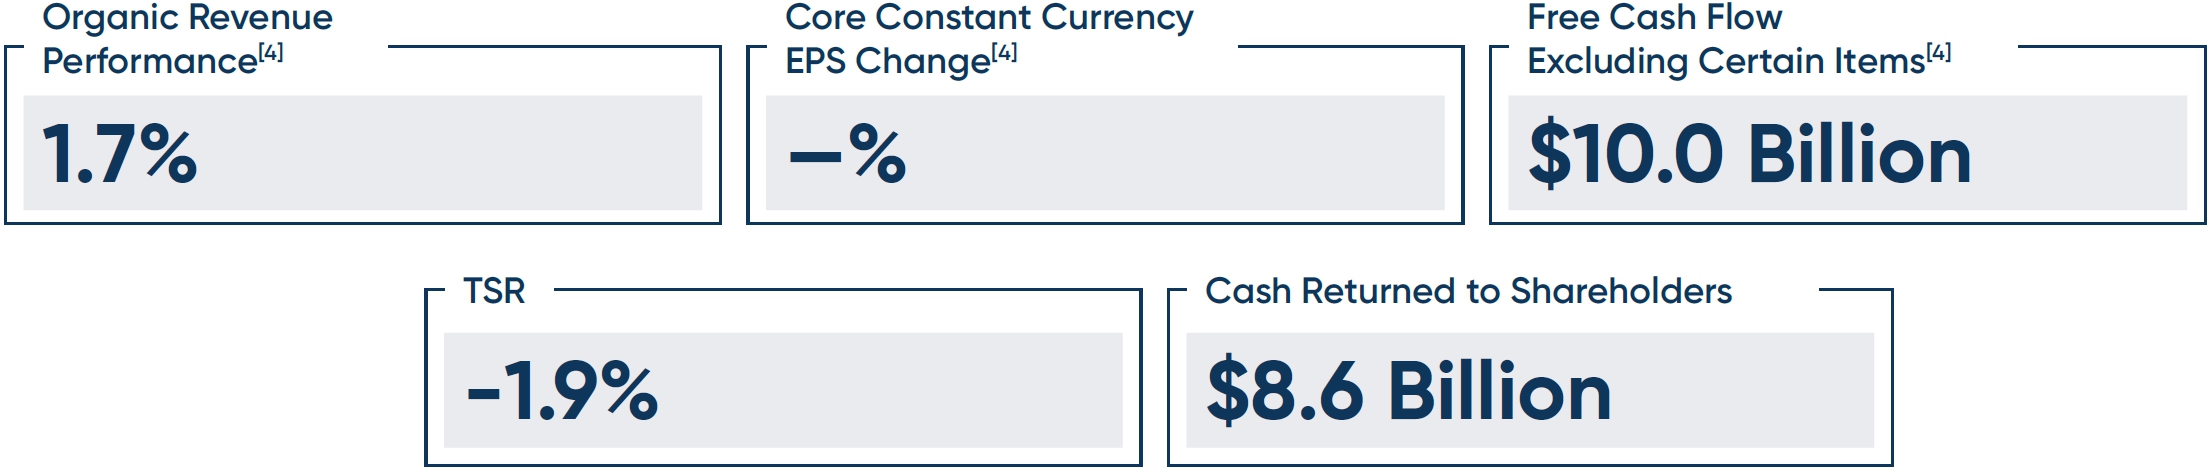The image size is (2210, 470).
Task: Click empty gray area right of $8.6 Billion
Action: click(x=1750, y=390)
